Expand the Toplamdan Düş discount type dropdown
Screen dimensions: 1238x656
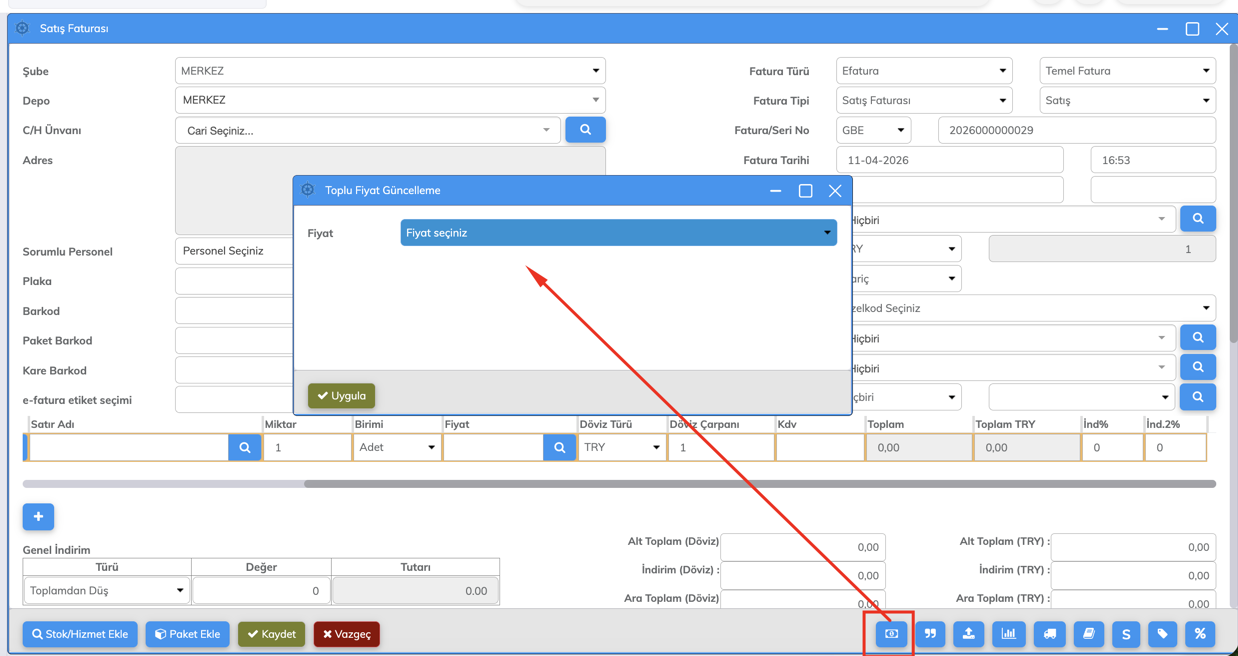tap(107, 591)
